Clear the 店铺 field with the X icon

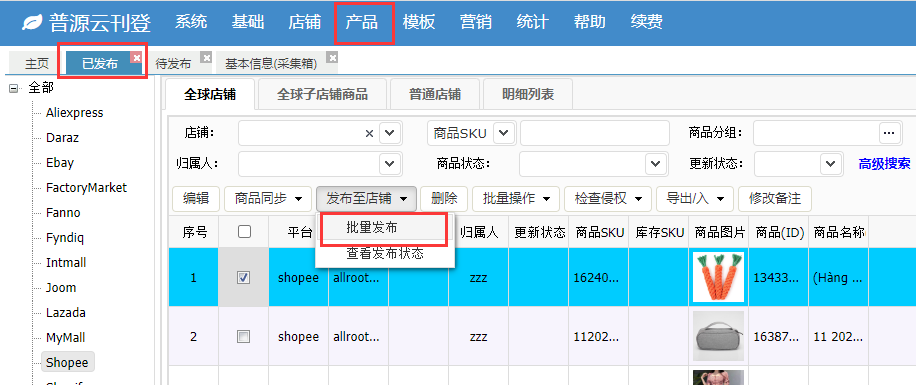click(369, 134)
